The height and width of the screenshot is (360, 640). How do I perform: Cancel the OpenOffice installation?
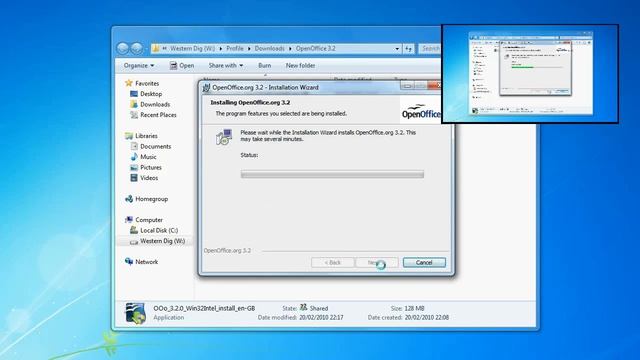(424, 262)
